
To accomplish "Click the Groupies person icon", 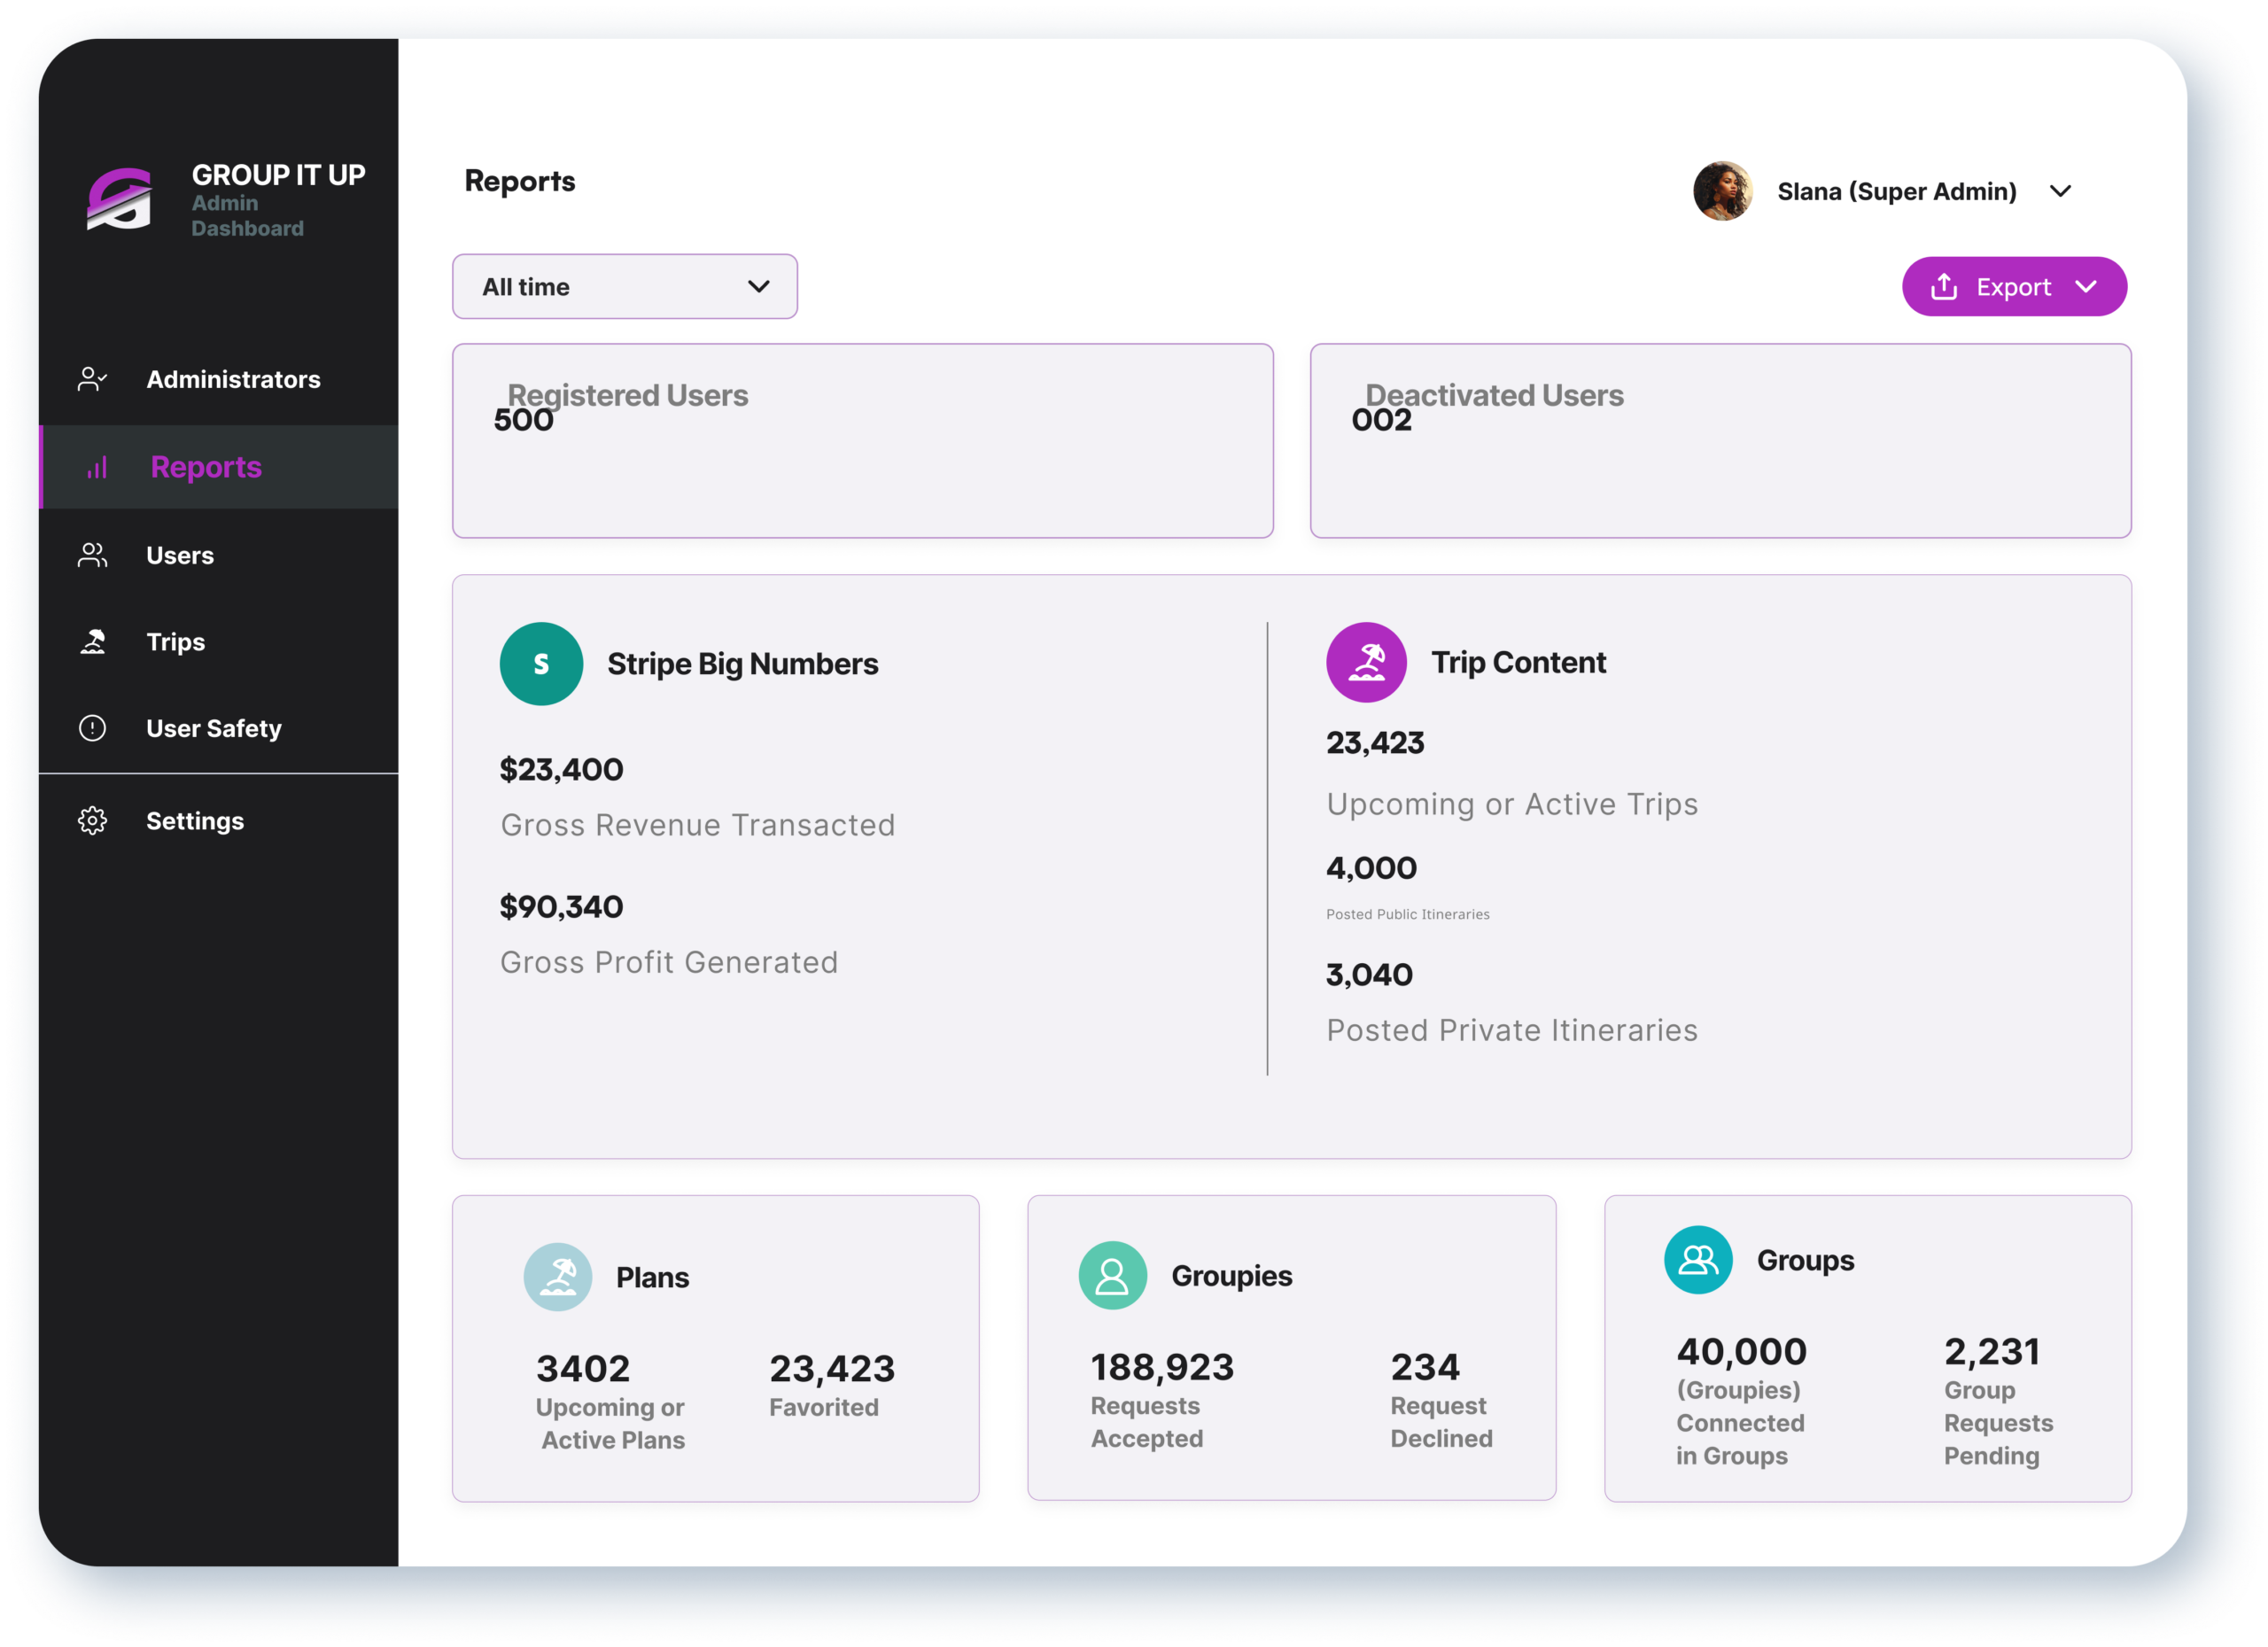I will click(1112, 1275).
